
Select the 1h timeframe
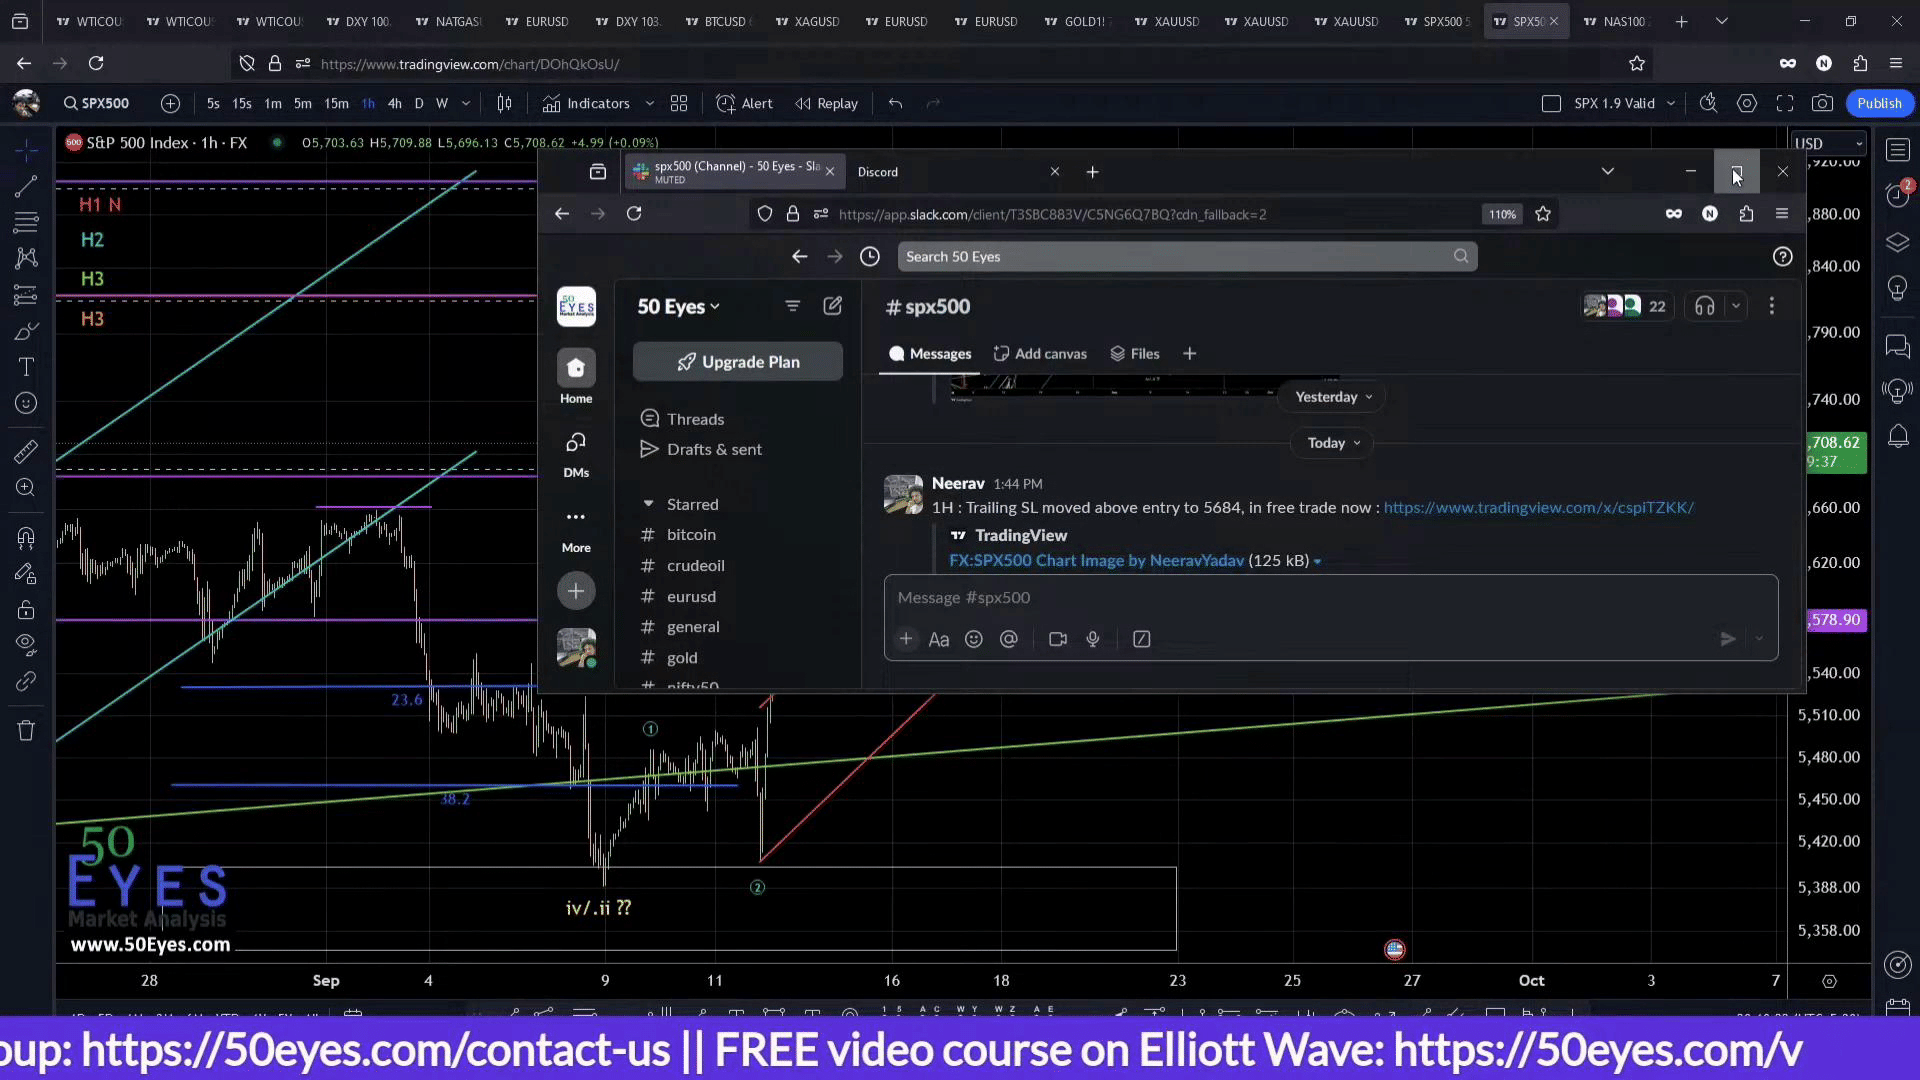point(368,103)
